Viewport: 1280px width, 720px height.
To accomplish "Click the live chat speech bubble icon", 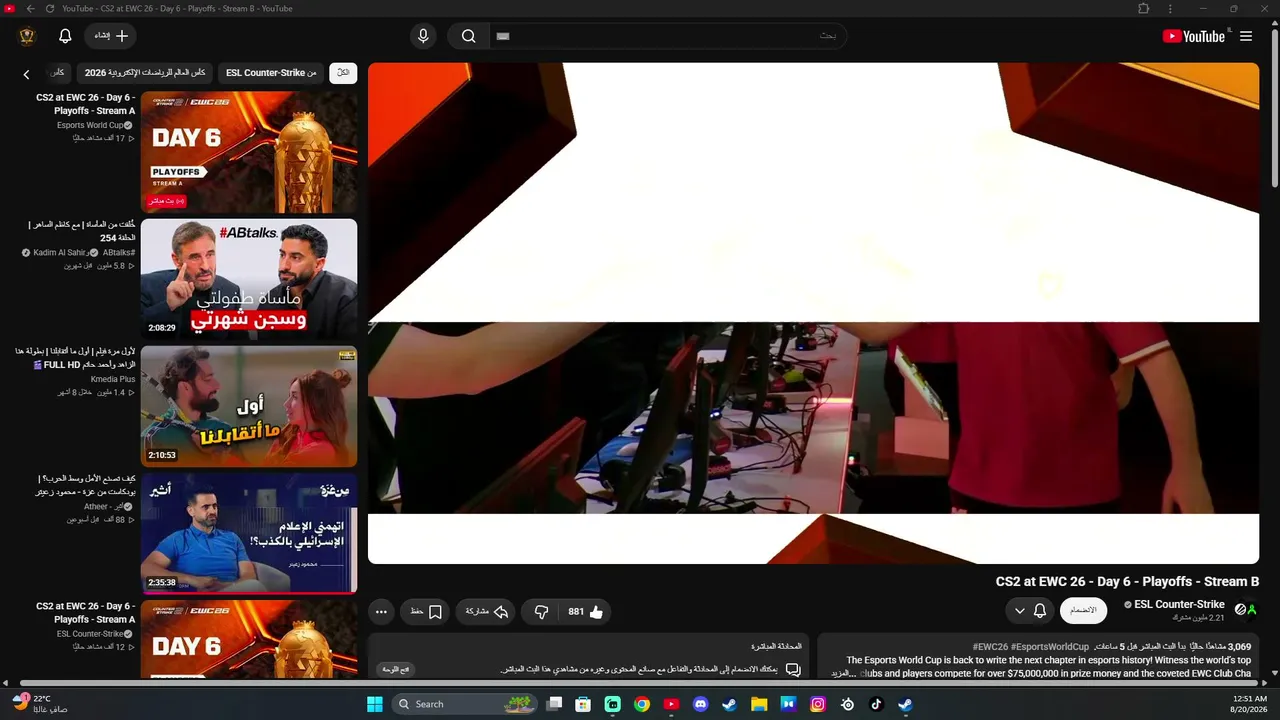I will pyautogui.click(x=793, y=669).
